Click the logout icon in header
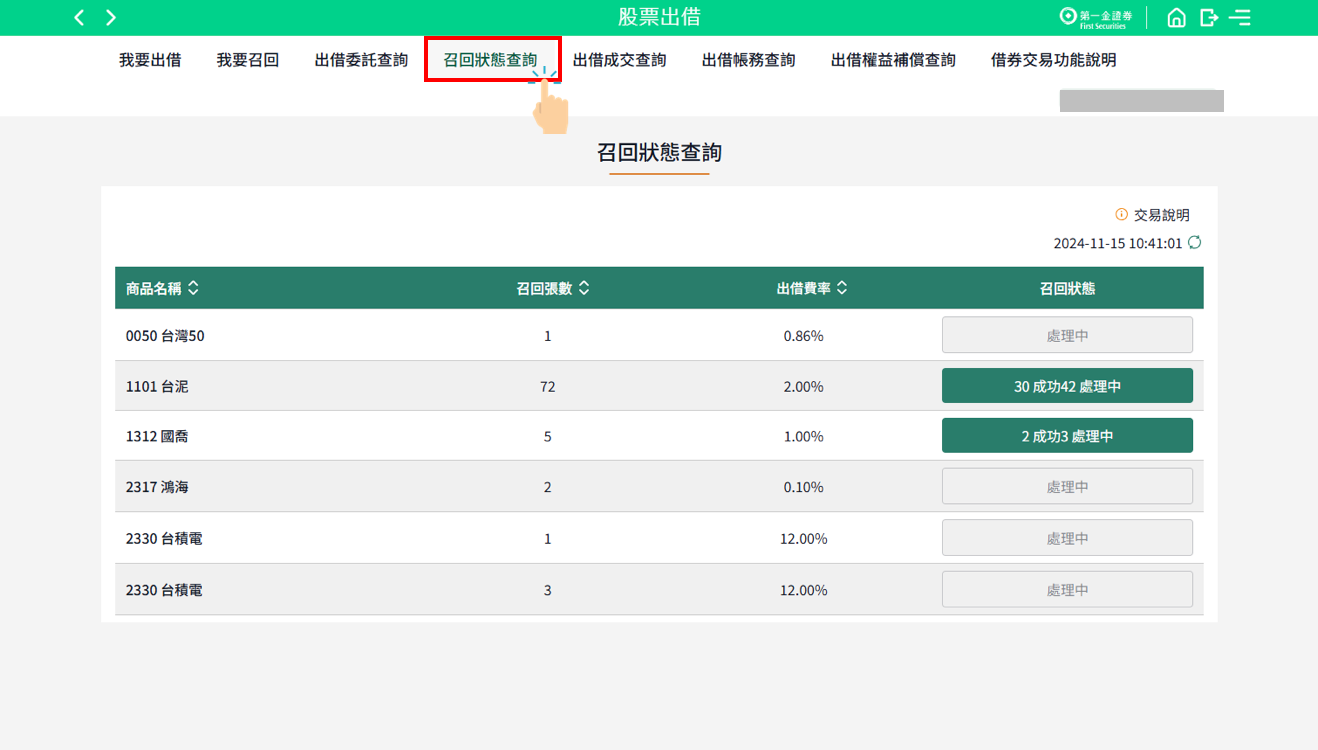 pyautogui.click(x=1209, y=18)
